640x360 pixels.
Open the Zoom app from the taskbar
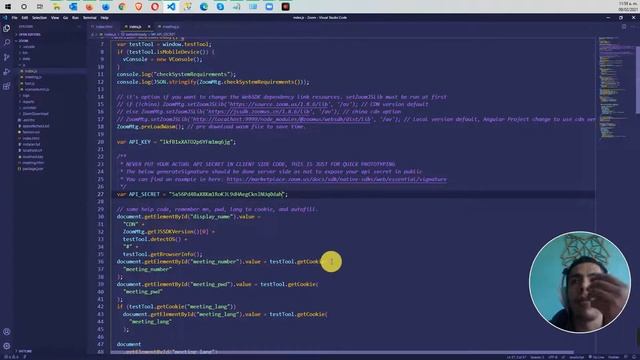click(269, 7)
